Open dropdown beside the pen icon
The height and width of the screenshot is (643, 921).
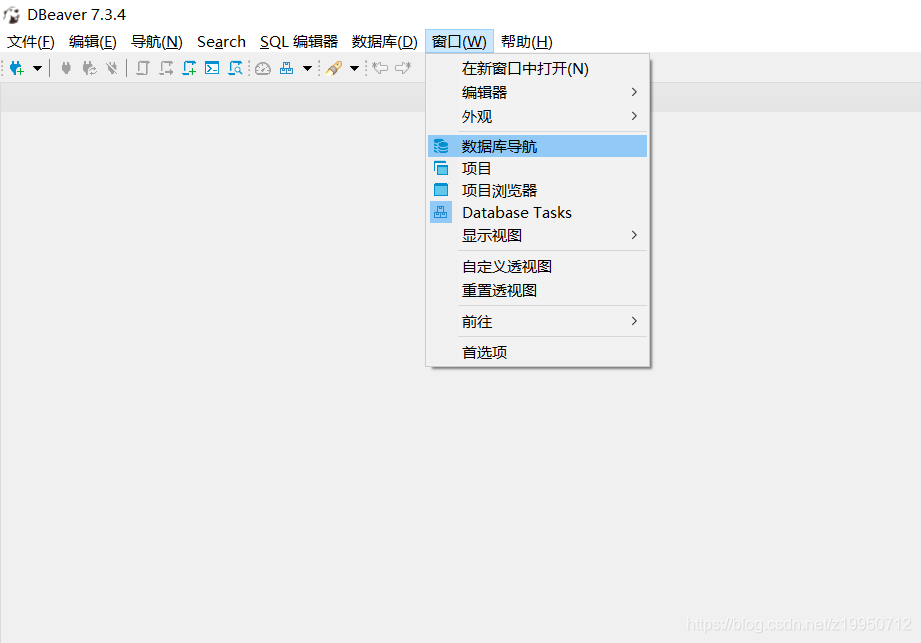point(354,68)
